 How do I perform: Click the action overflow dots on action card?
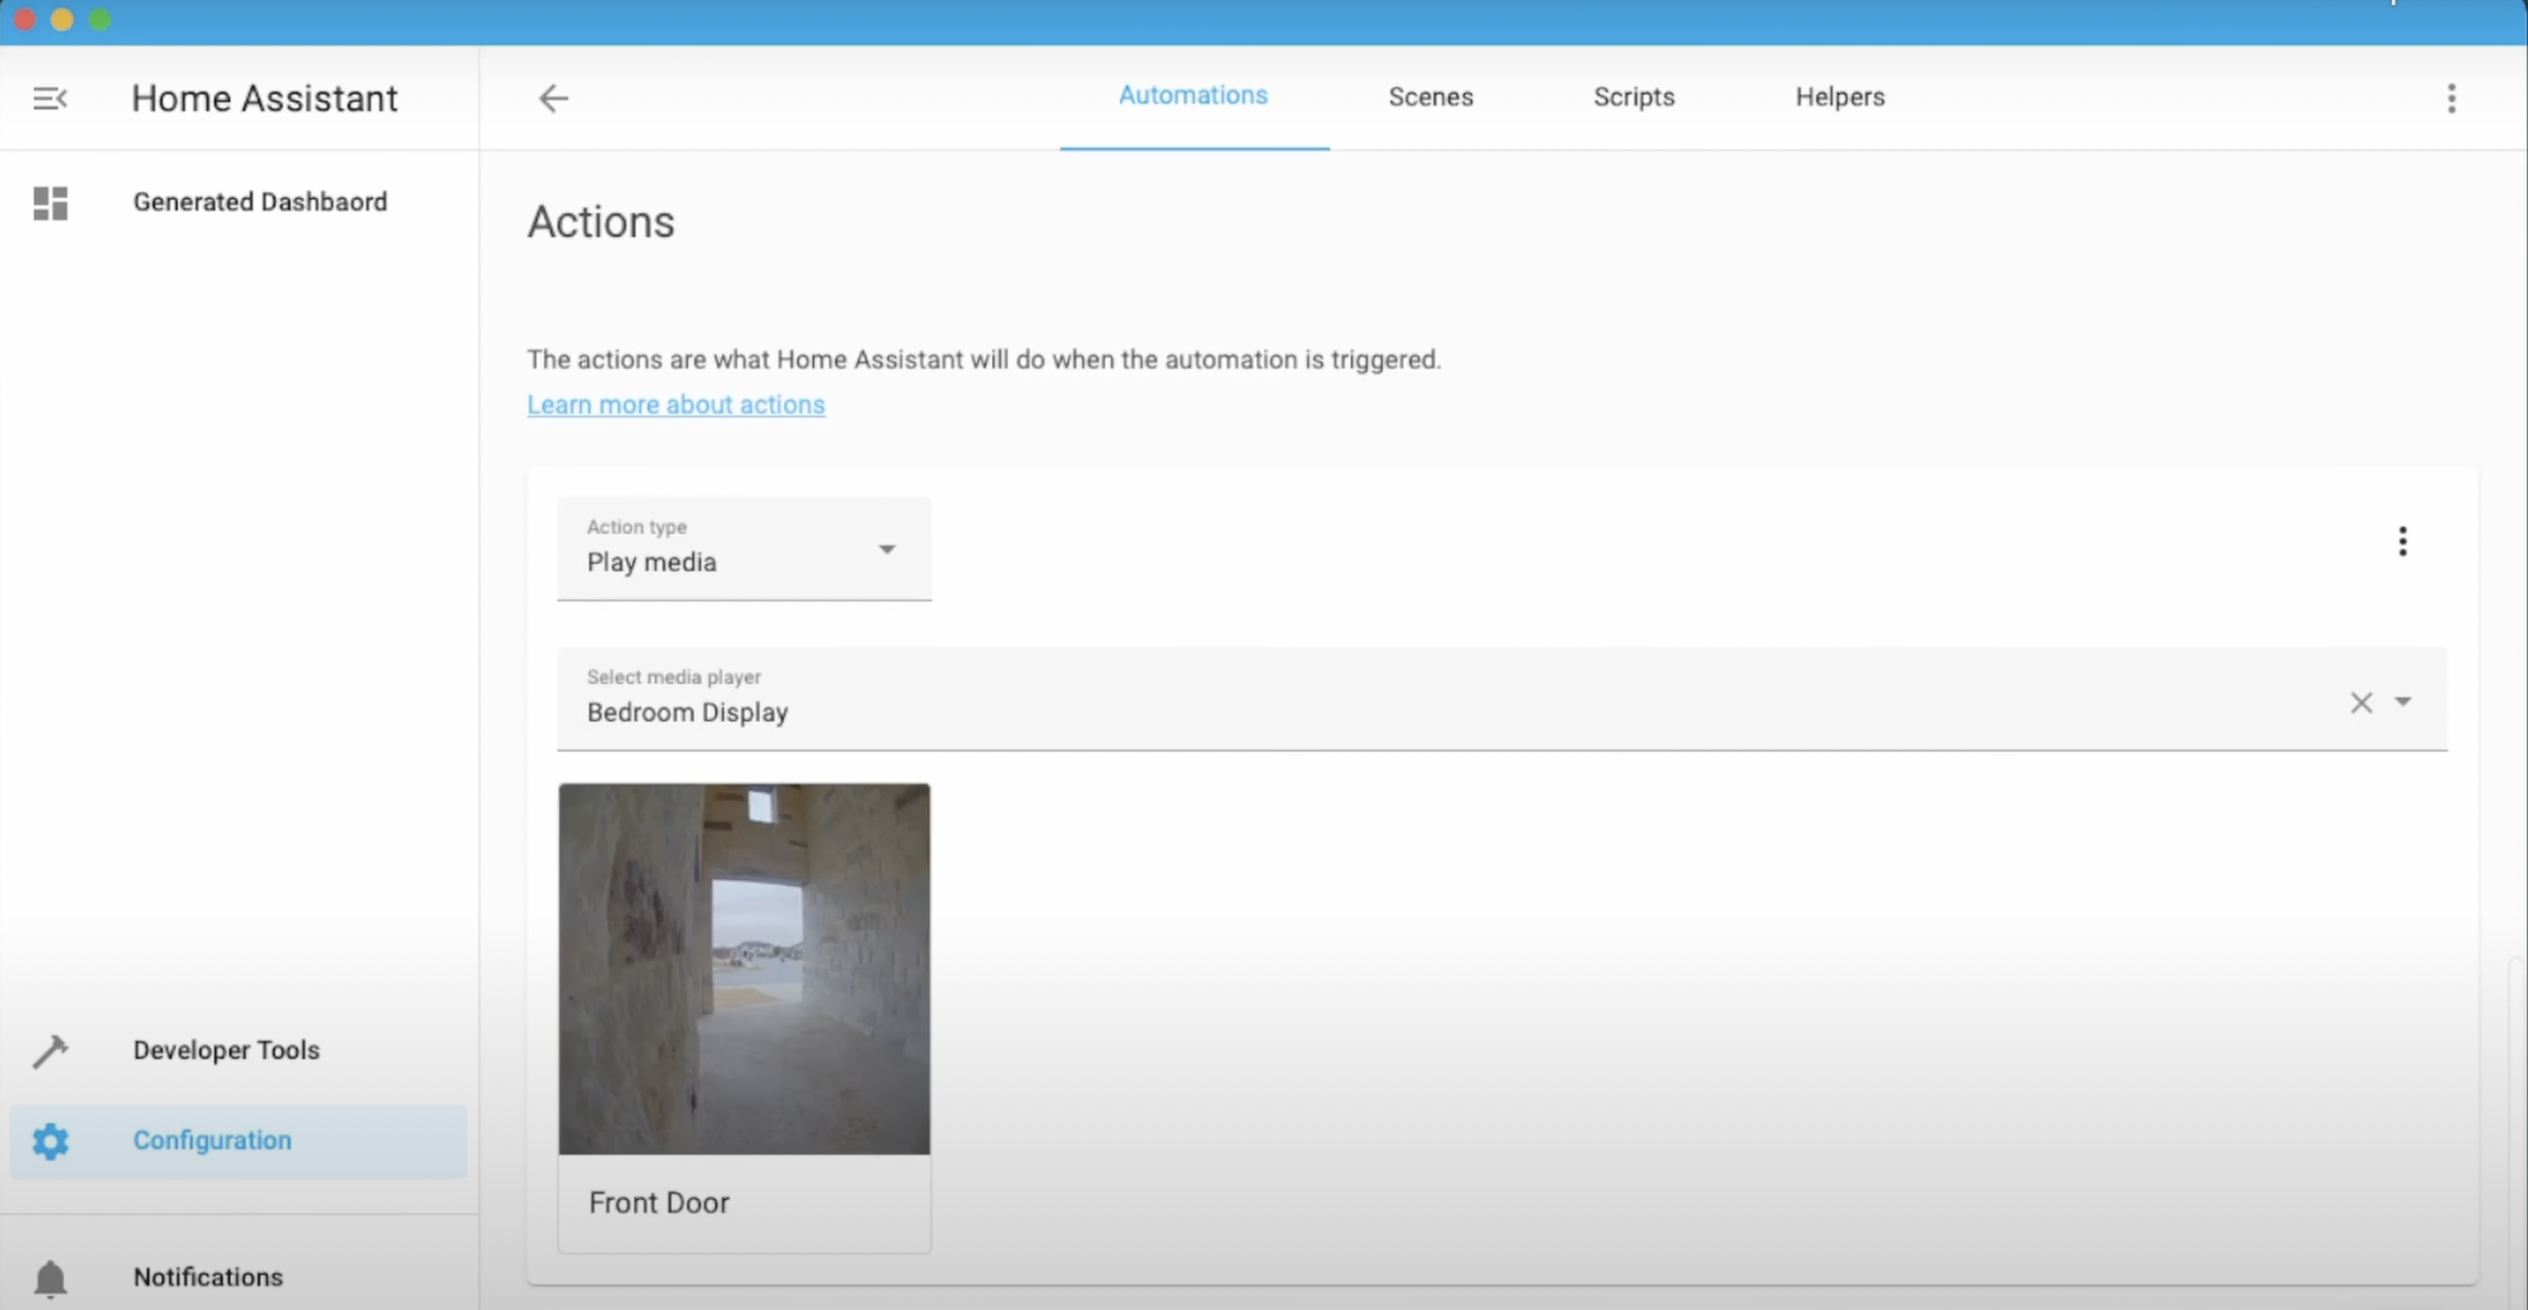(x=2401, y=541)
